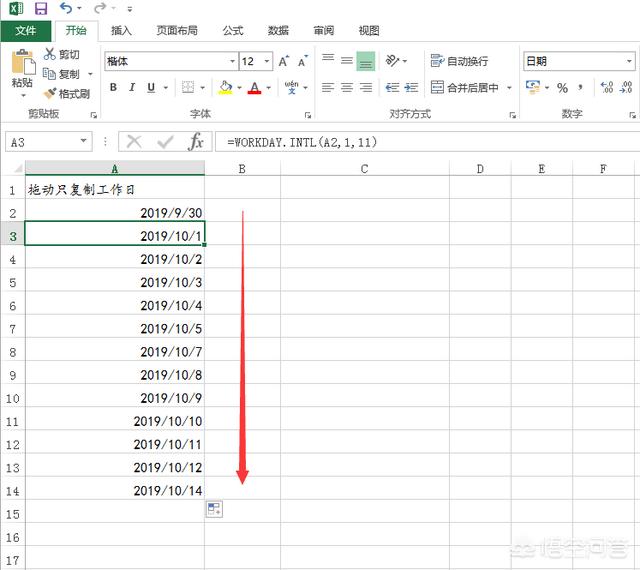The image size is (640, 570).
Task: Click the Cut (剪切) scissors icon
Action: 51,54
